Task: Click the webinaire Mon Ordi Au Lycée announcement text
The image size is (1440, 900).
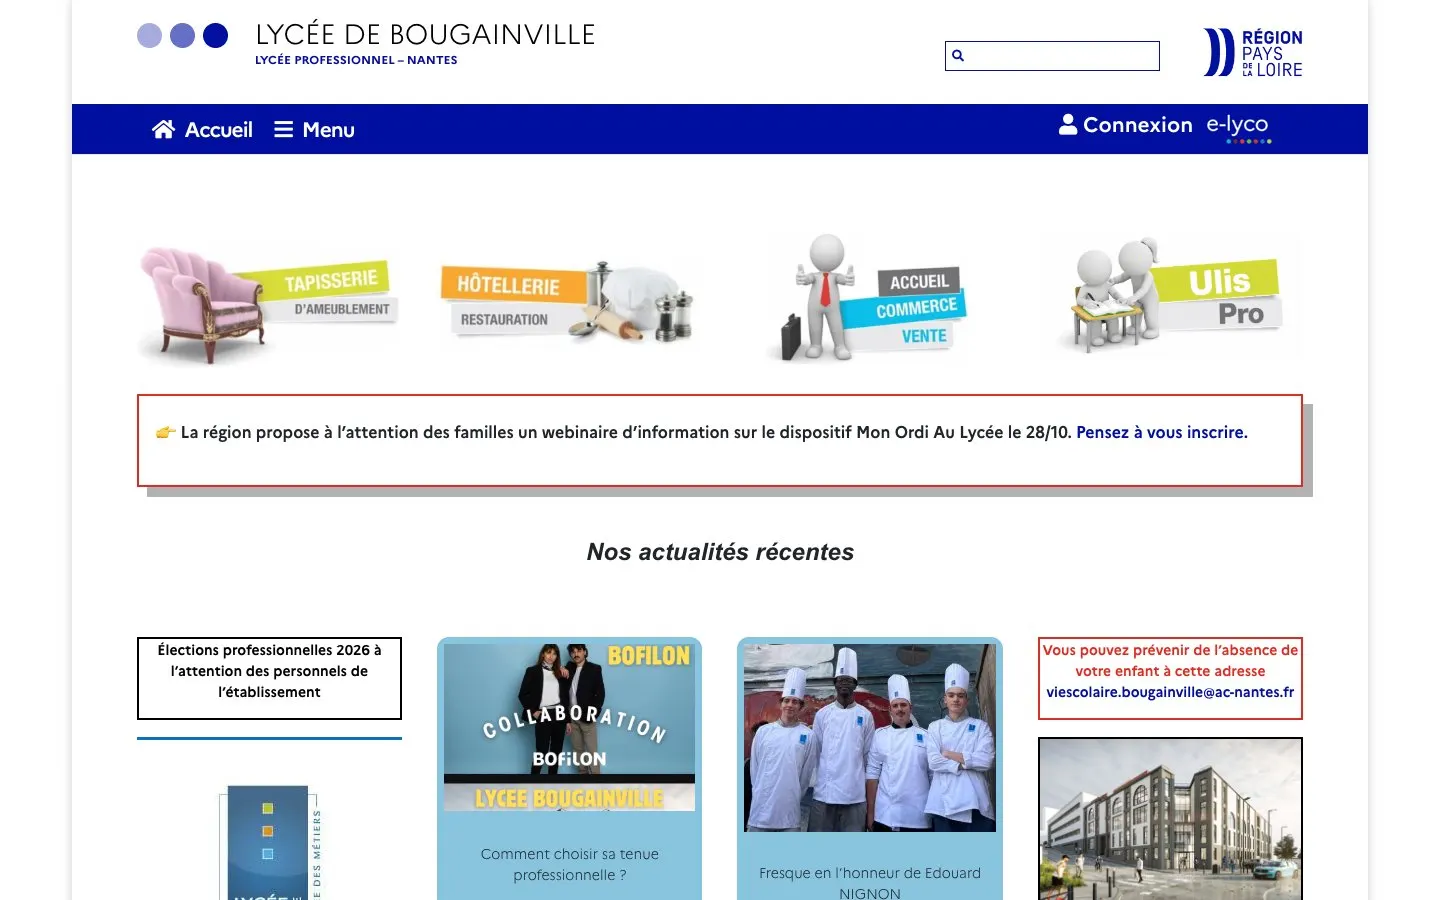Action: click(626, 433)
